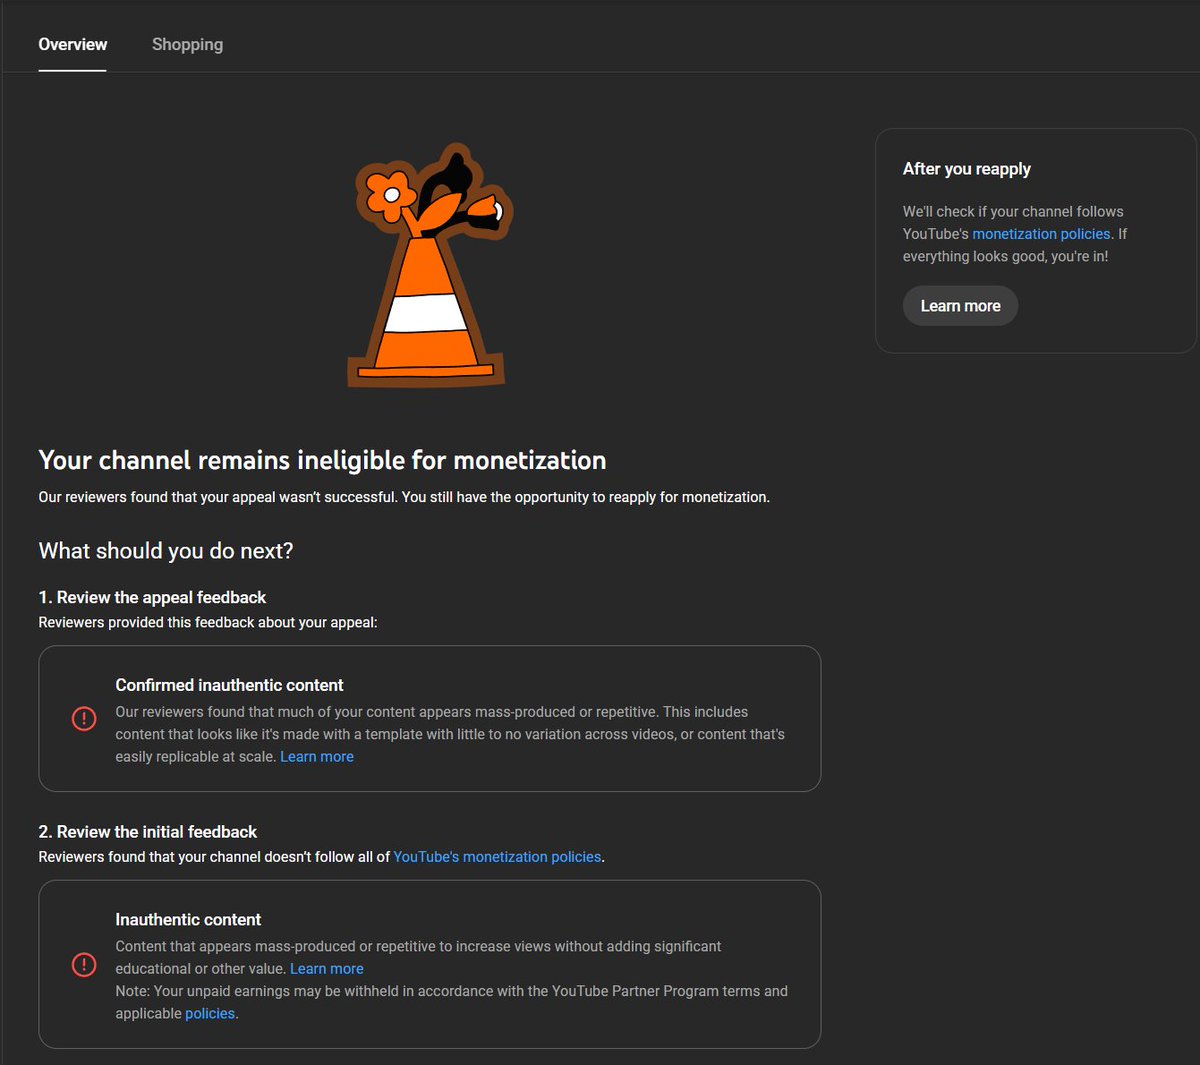Open the monetization policies link in the reapply card
Screen dimensions: 1200x1065
[1041, 234]
